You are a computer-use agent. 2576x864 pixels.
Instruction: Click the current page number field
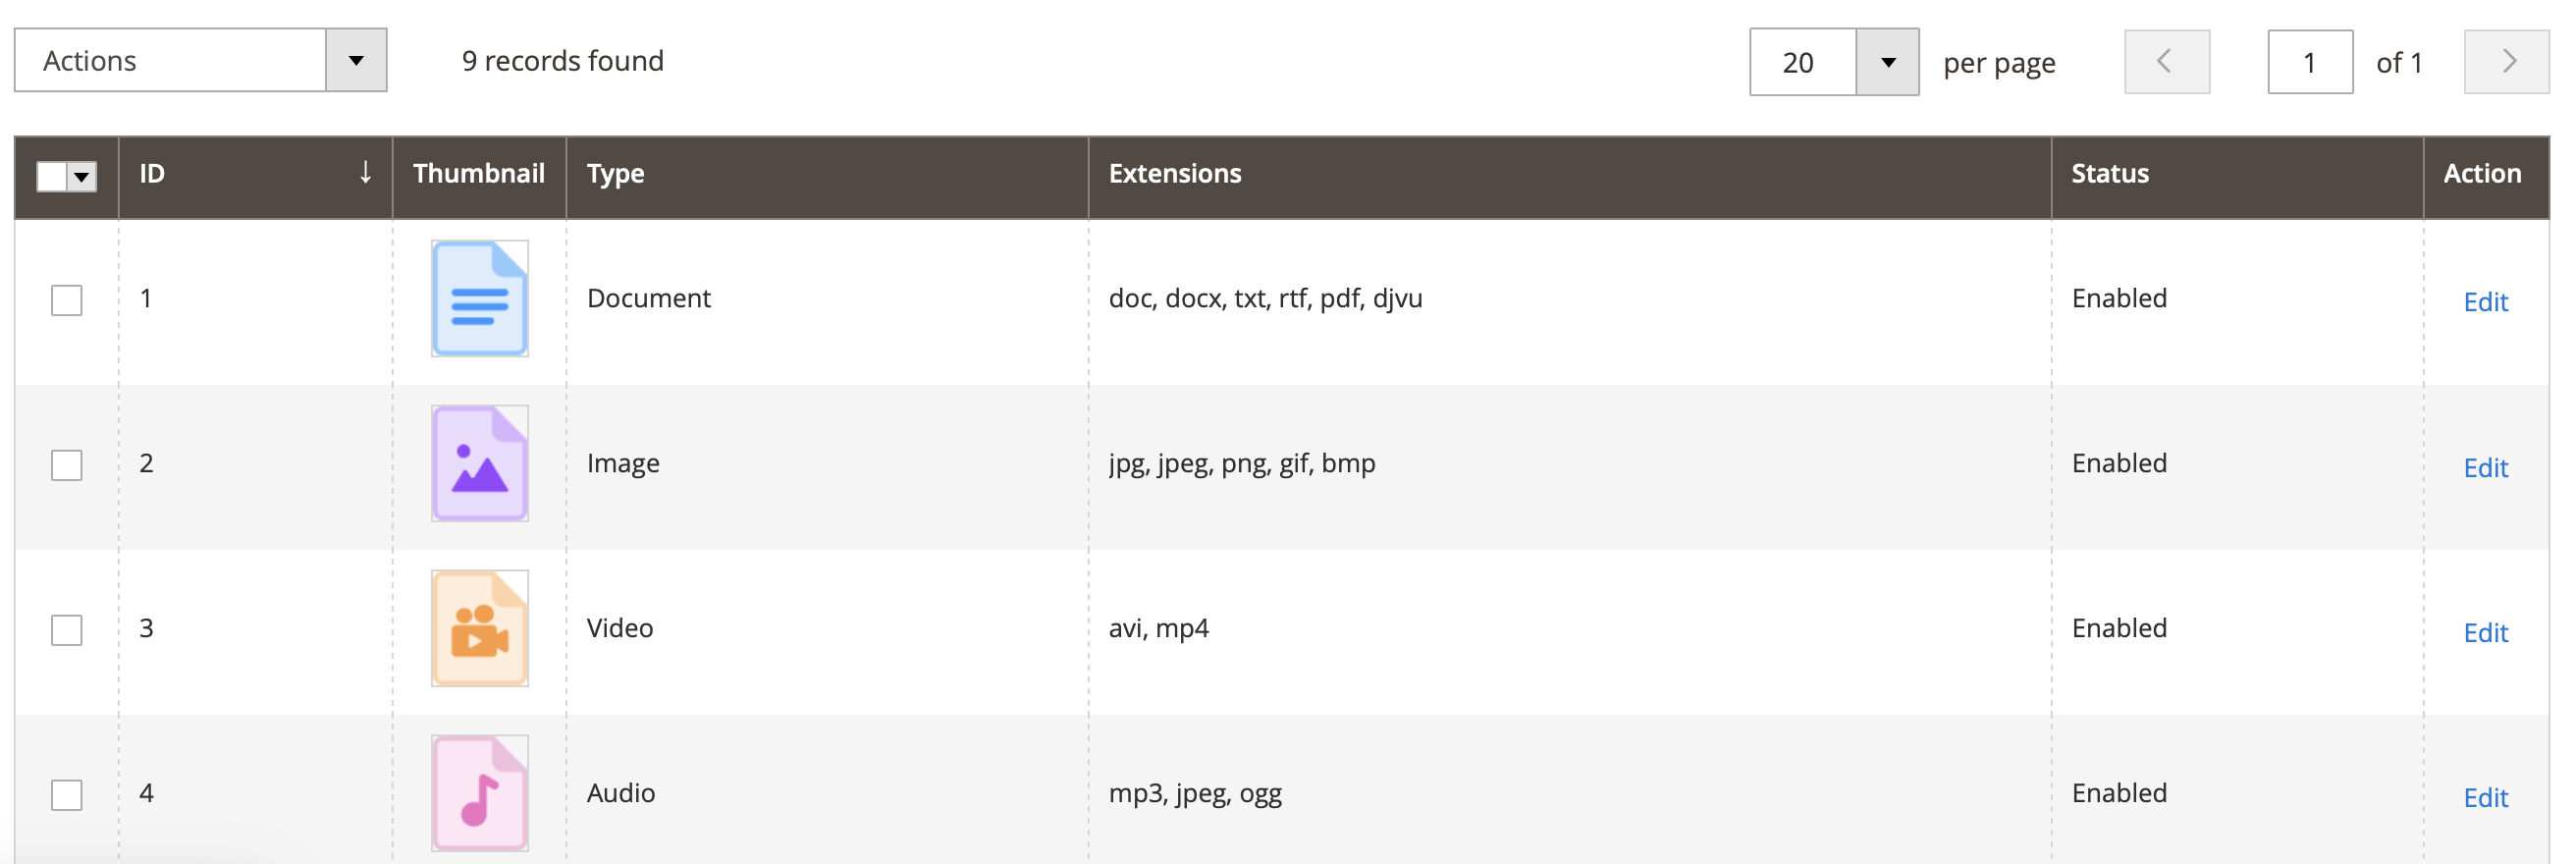coord(2309,62)
